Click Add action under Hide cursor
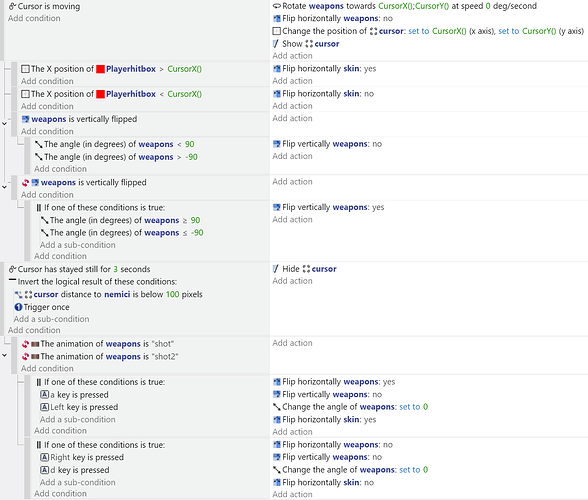The height and width of the screenshot is (500, 588). 292,281
